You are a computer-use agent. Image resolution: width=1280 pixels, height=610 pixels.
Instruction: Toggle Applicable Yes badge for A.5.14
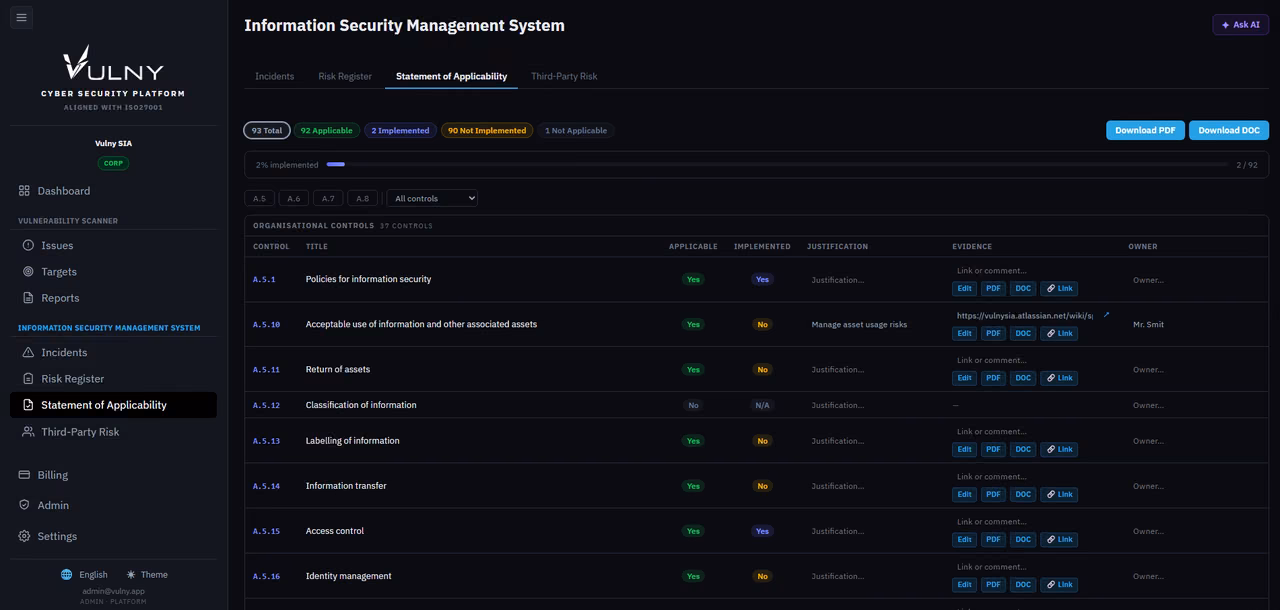coord(693,487)
